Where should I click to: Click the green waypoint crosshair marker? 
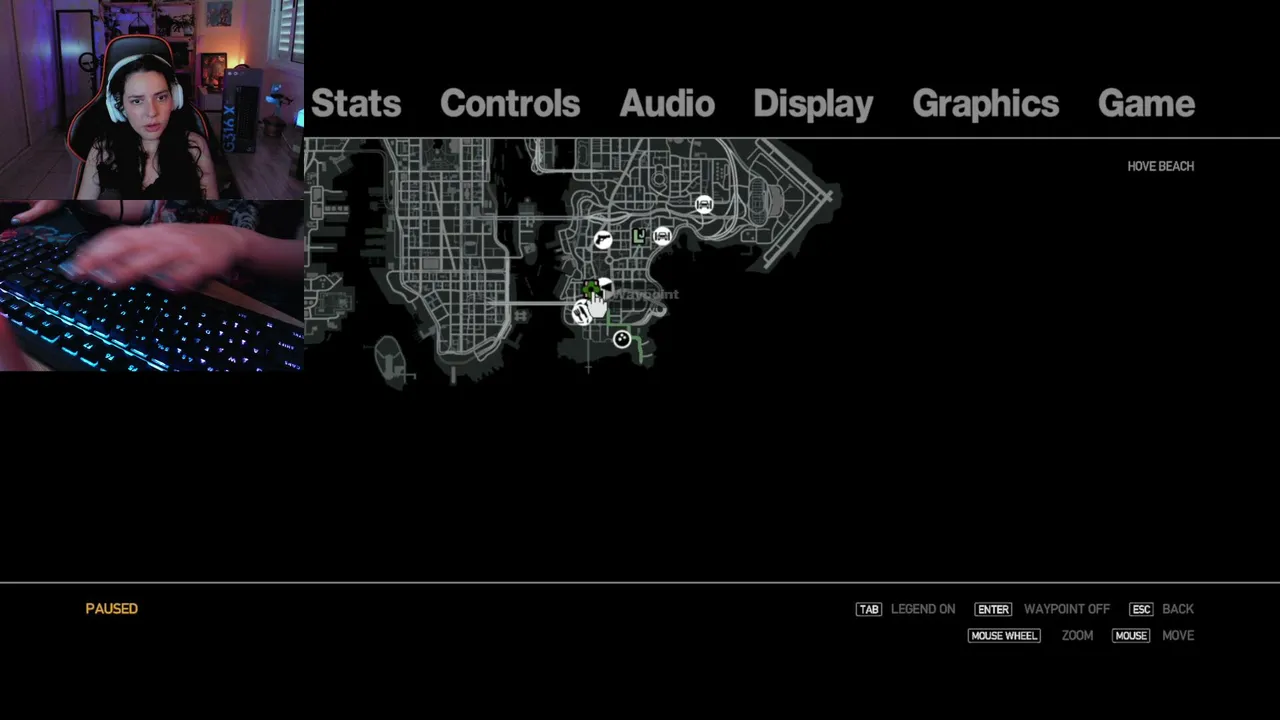(x=590, y=291)
